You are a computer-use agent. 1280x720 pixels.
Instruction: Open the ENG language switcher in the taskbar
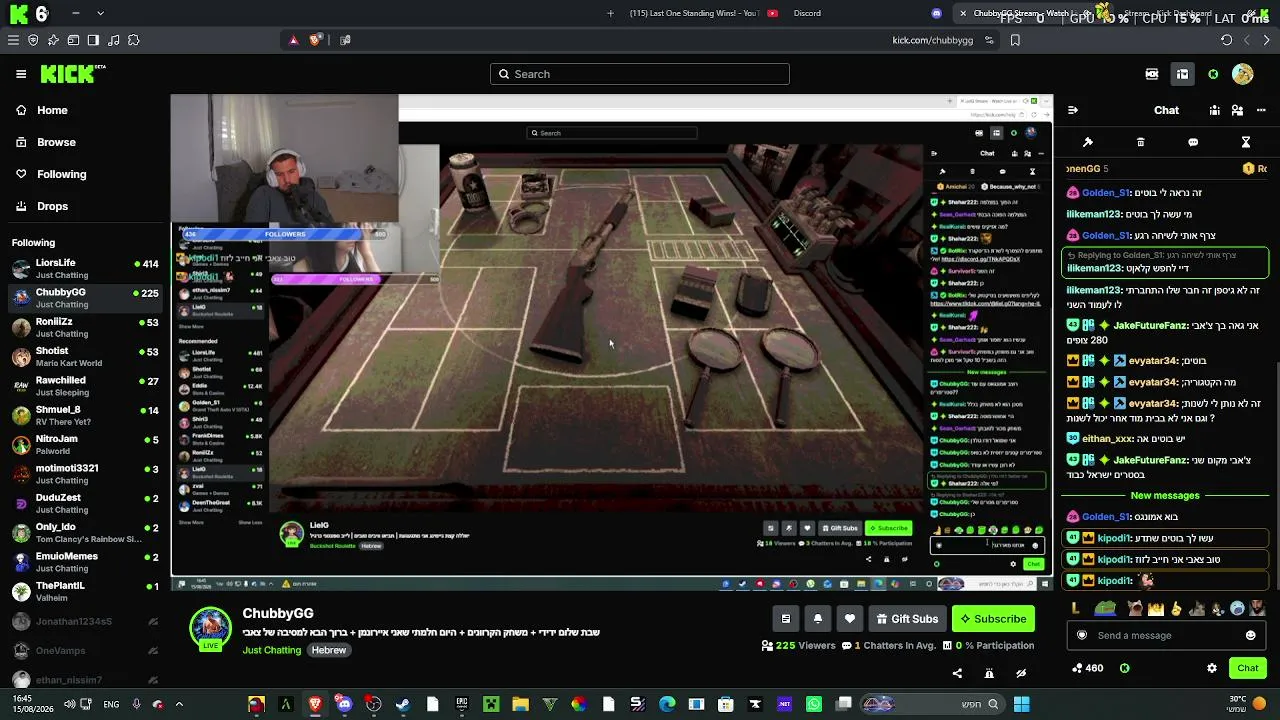click(x=111, y=704)
